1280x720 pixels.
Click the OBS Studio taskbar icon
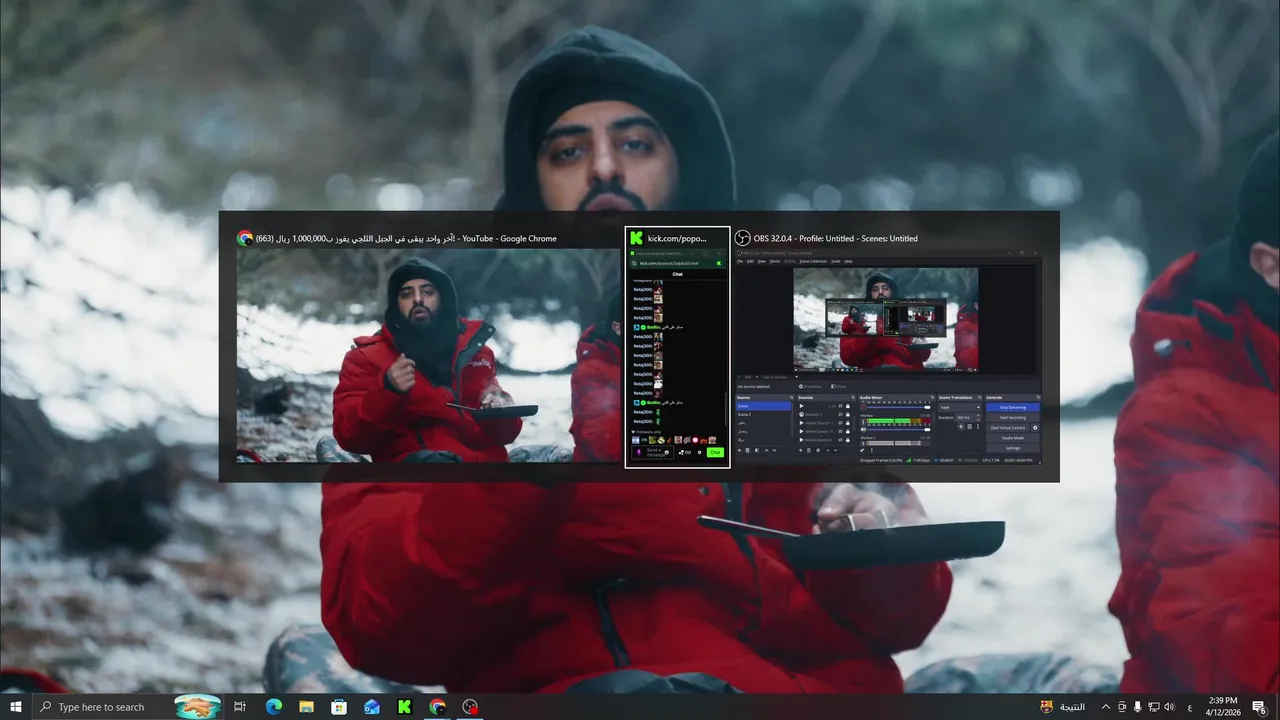(470, 707)
